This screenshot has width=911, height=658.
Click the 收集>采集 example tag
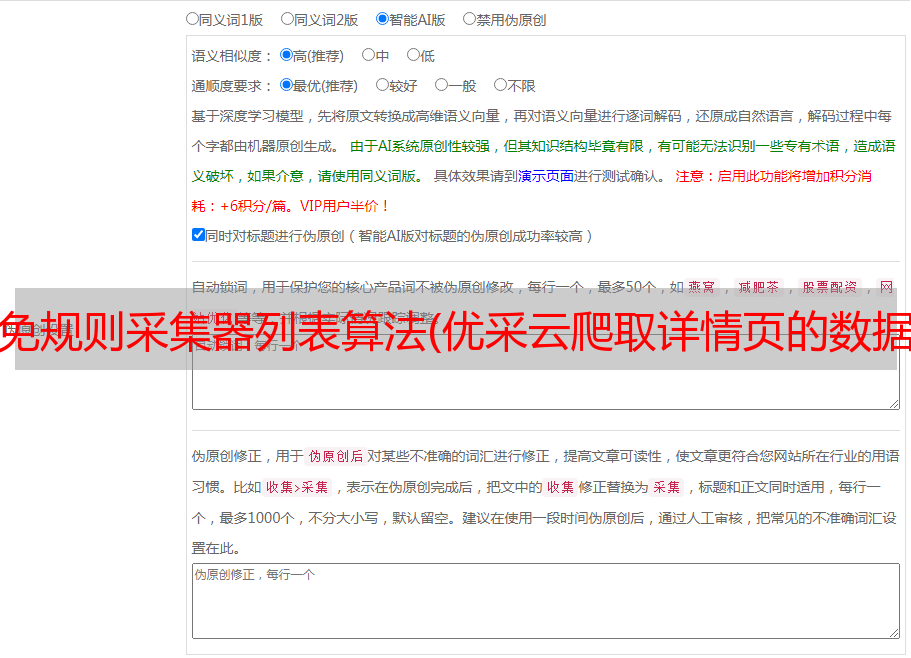[x=297, y=487]
